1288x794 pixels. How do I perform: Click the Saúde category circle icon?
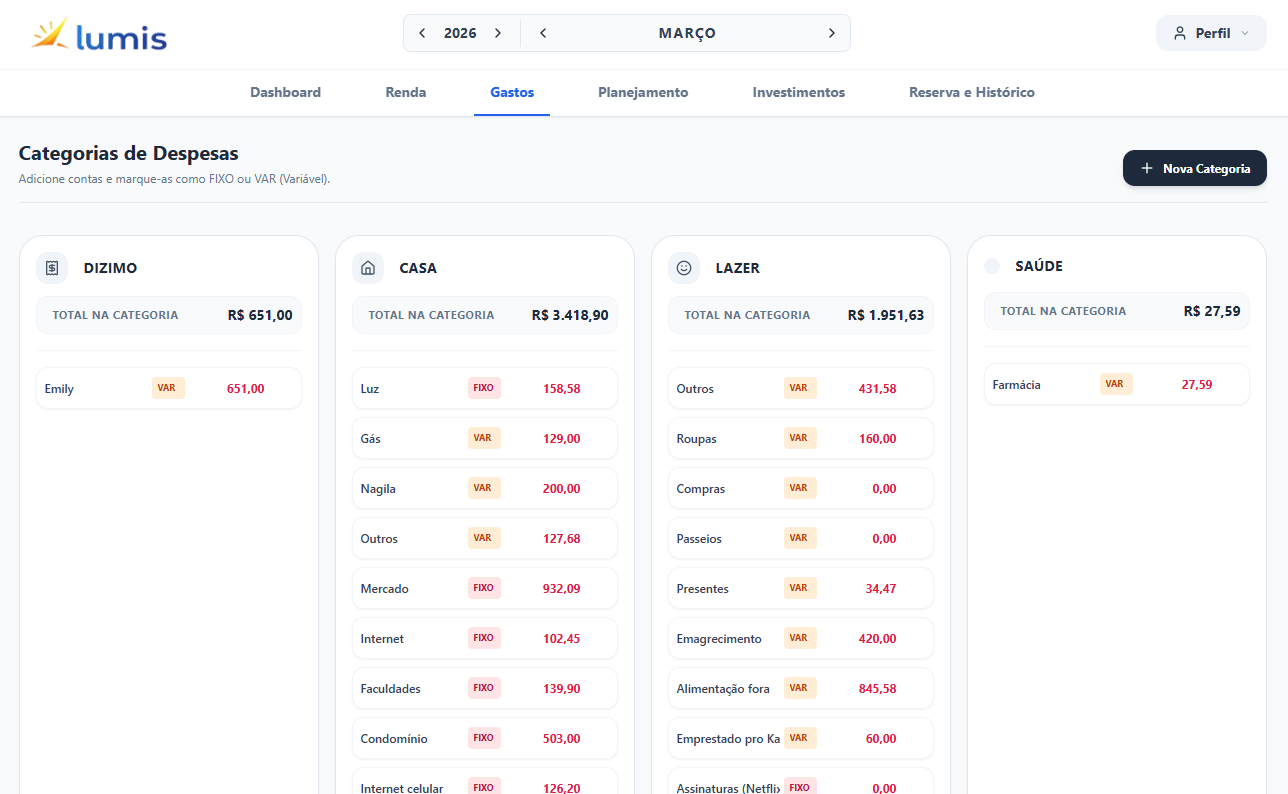tap(992, 266)
